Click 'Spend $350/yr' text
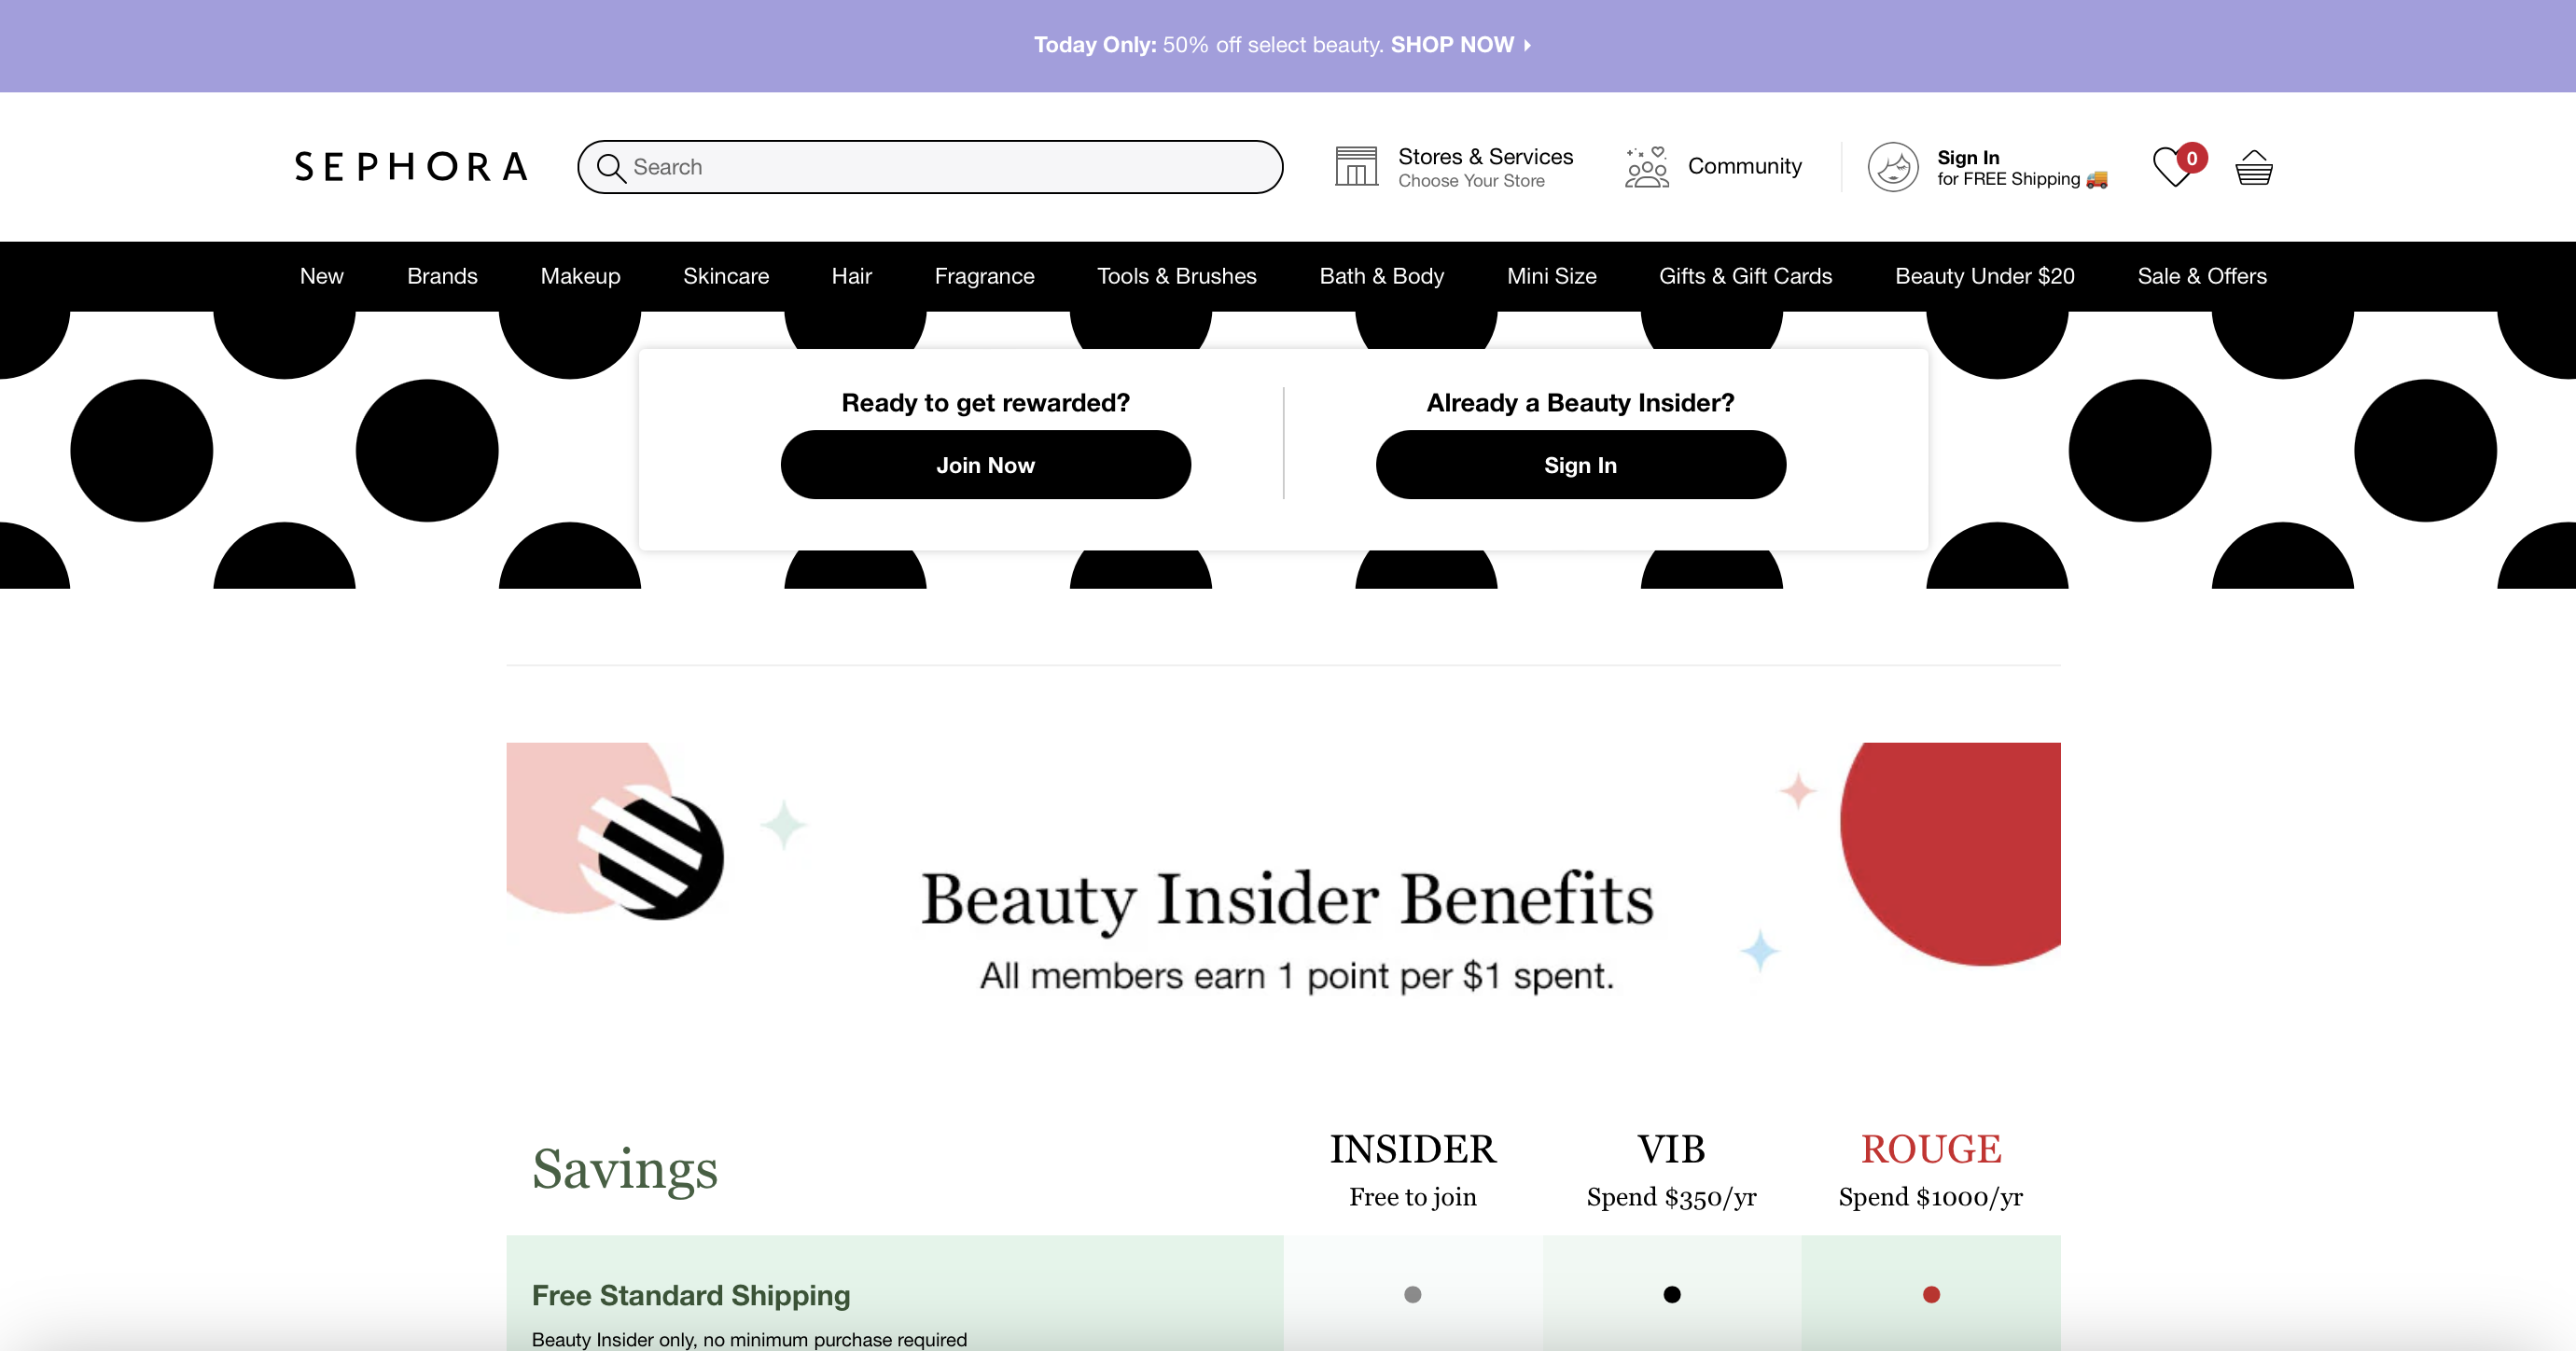The height and width of the screenshot is (1351, 2576). [x=1671, y=1197]
